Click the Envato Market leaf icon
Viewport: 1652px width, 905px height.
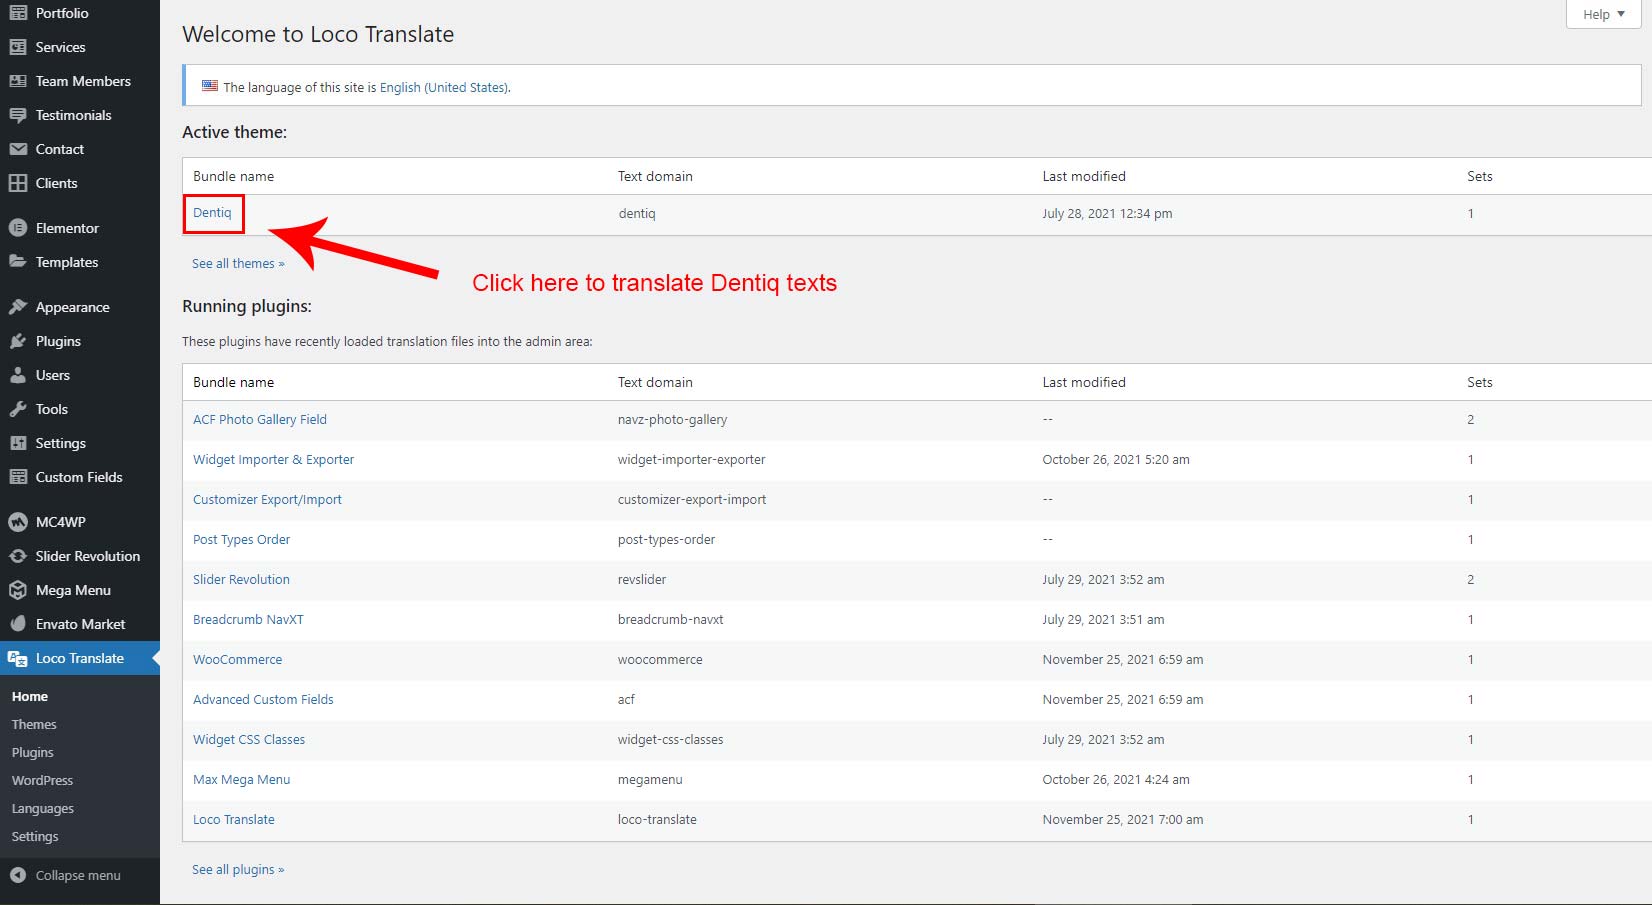(x=18, y=624)
